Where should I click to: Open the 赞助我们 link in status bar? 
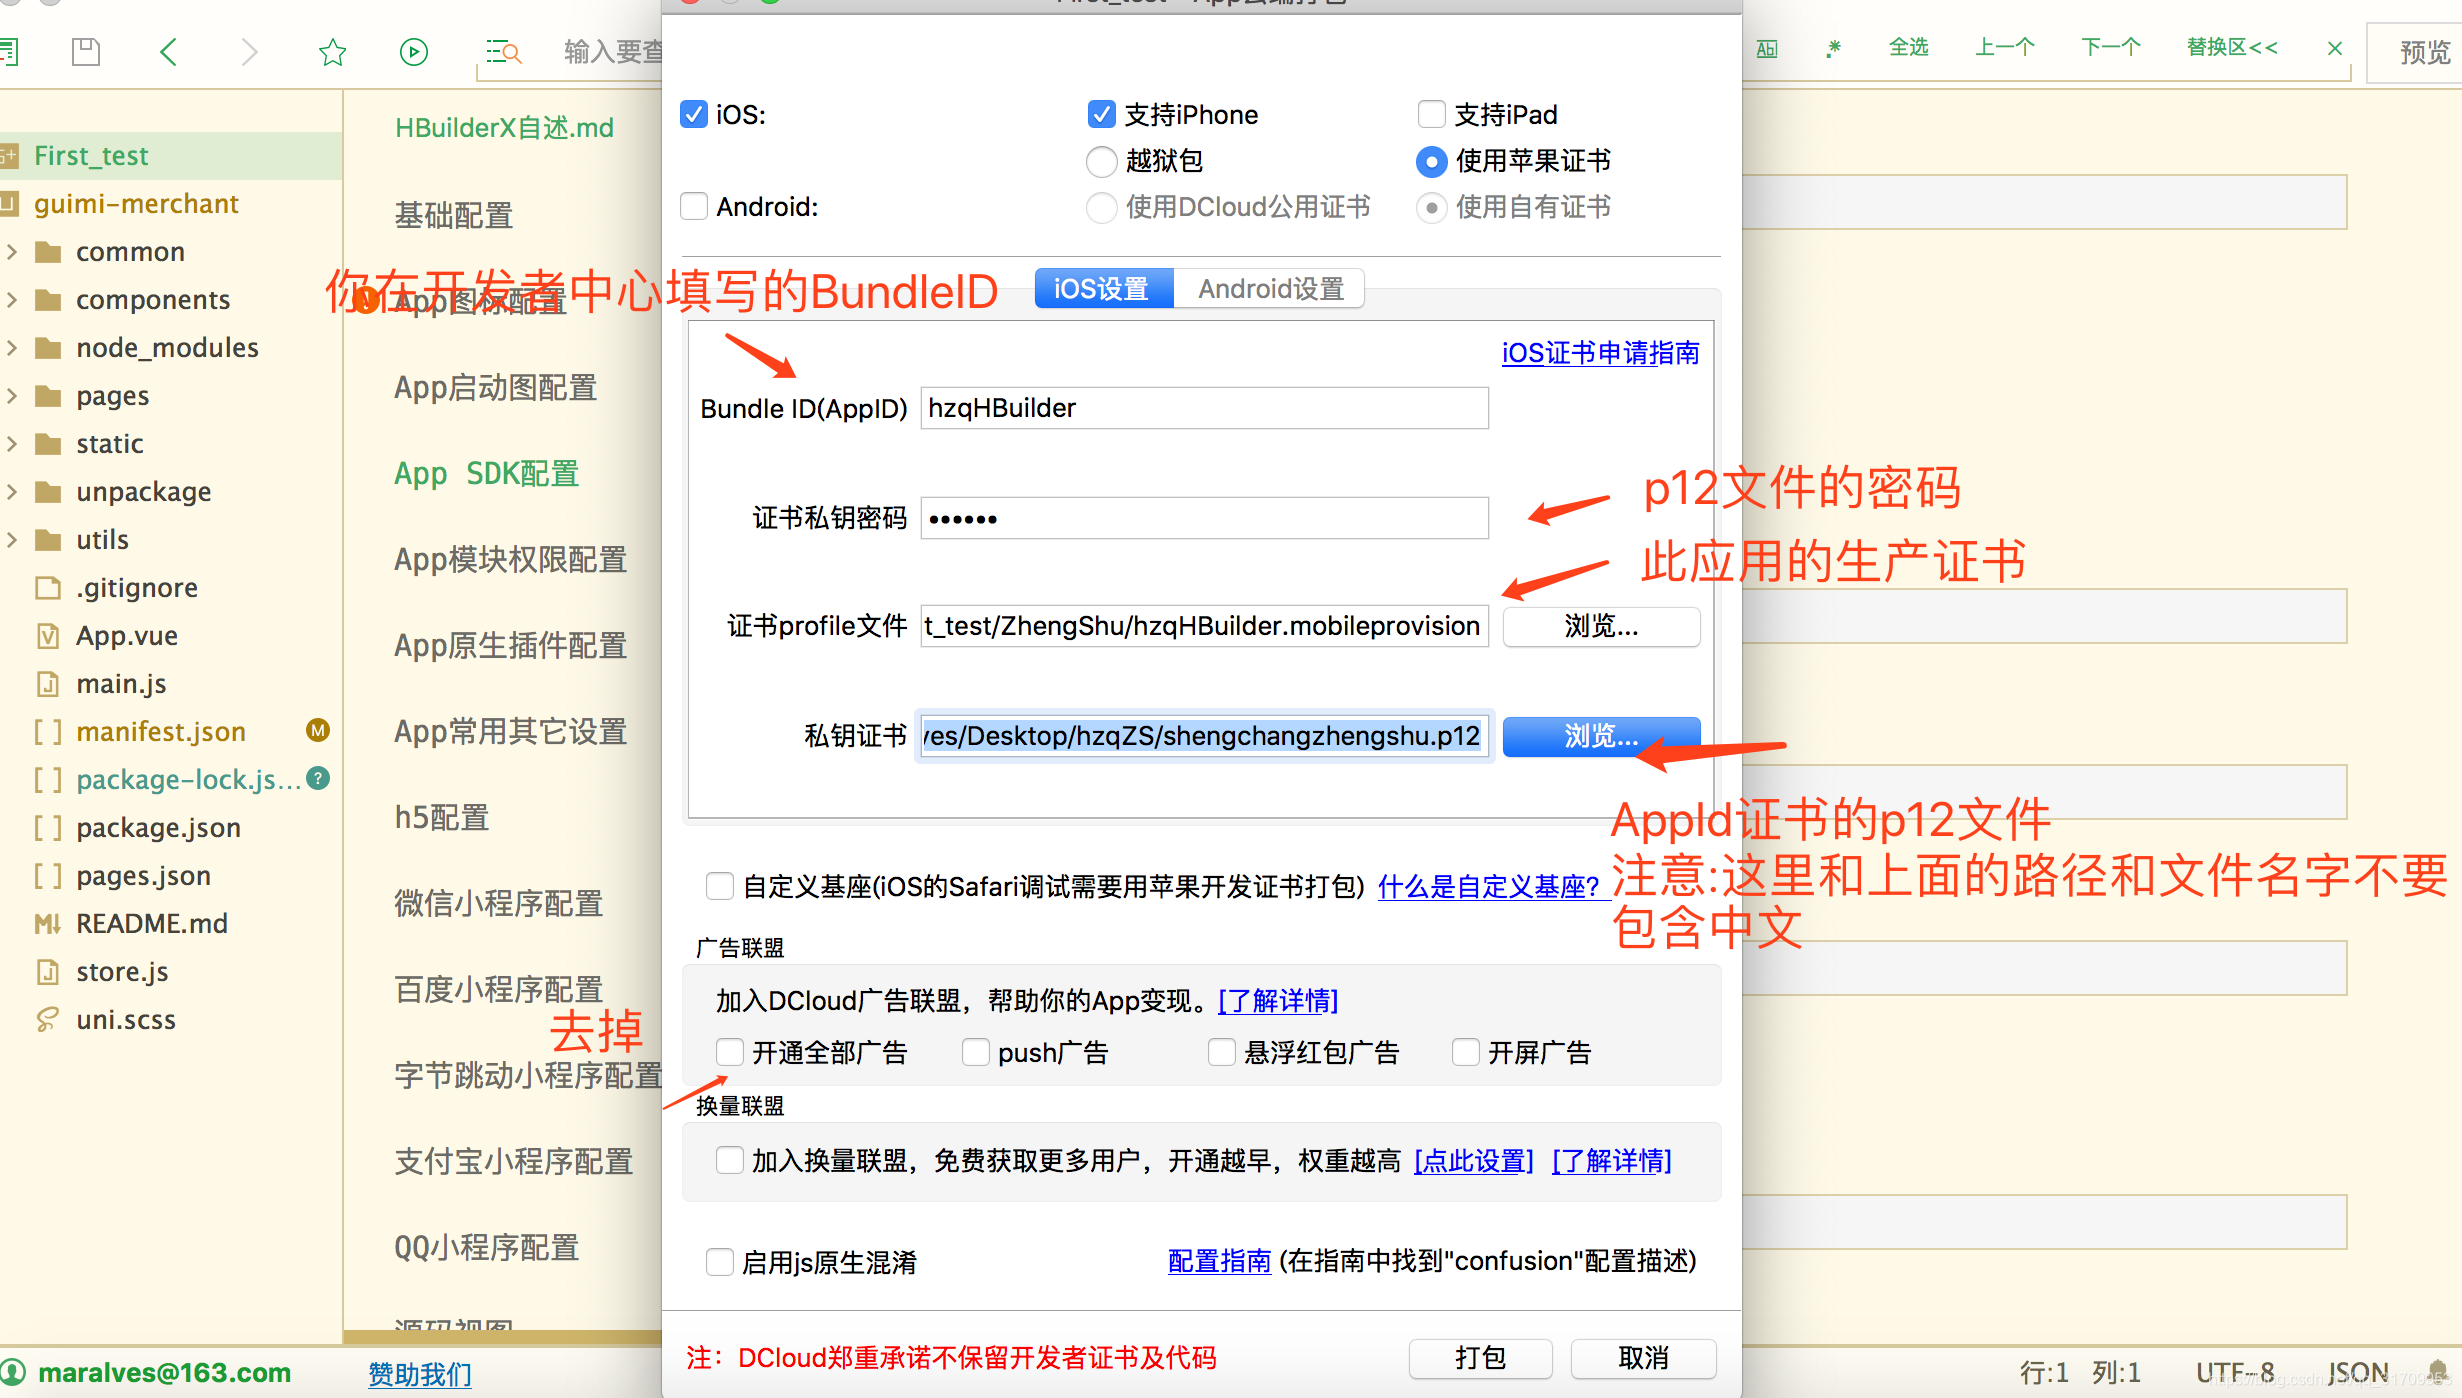[x=420, y=1374]
